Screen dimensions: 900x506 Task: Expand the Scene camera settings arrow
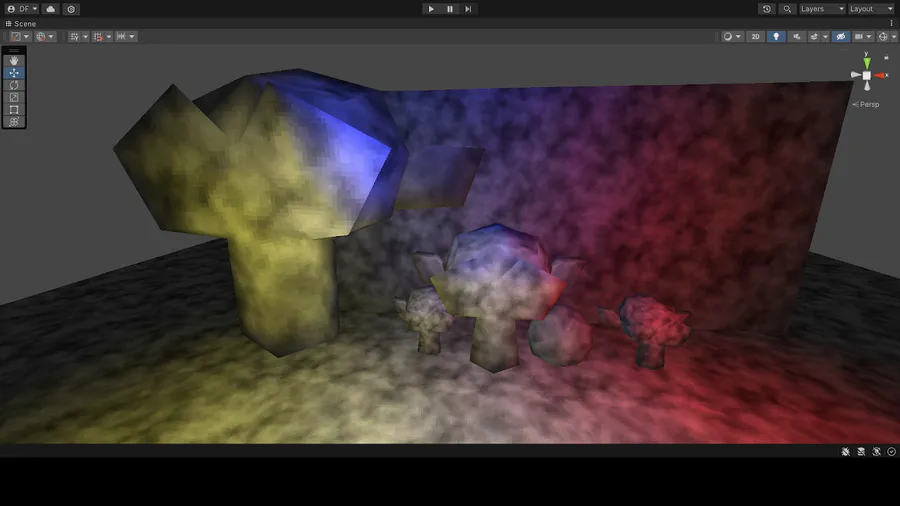869,37
